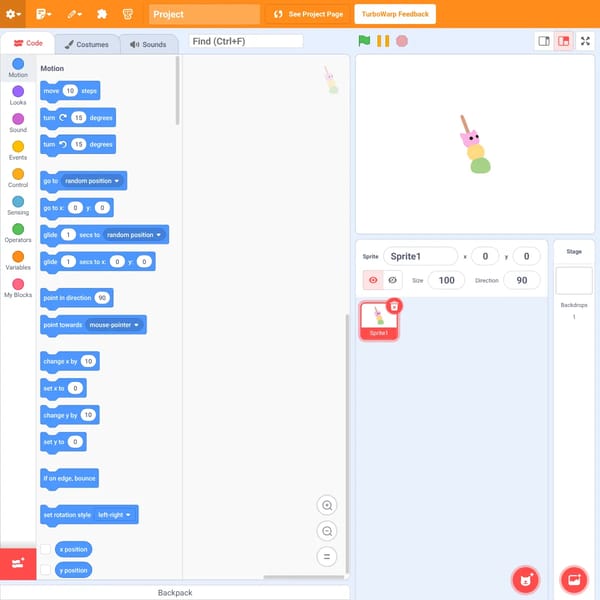Select the Variables block category

point(18,261)
